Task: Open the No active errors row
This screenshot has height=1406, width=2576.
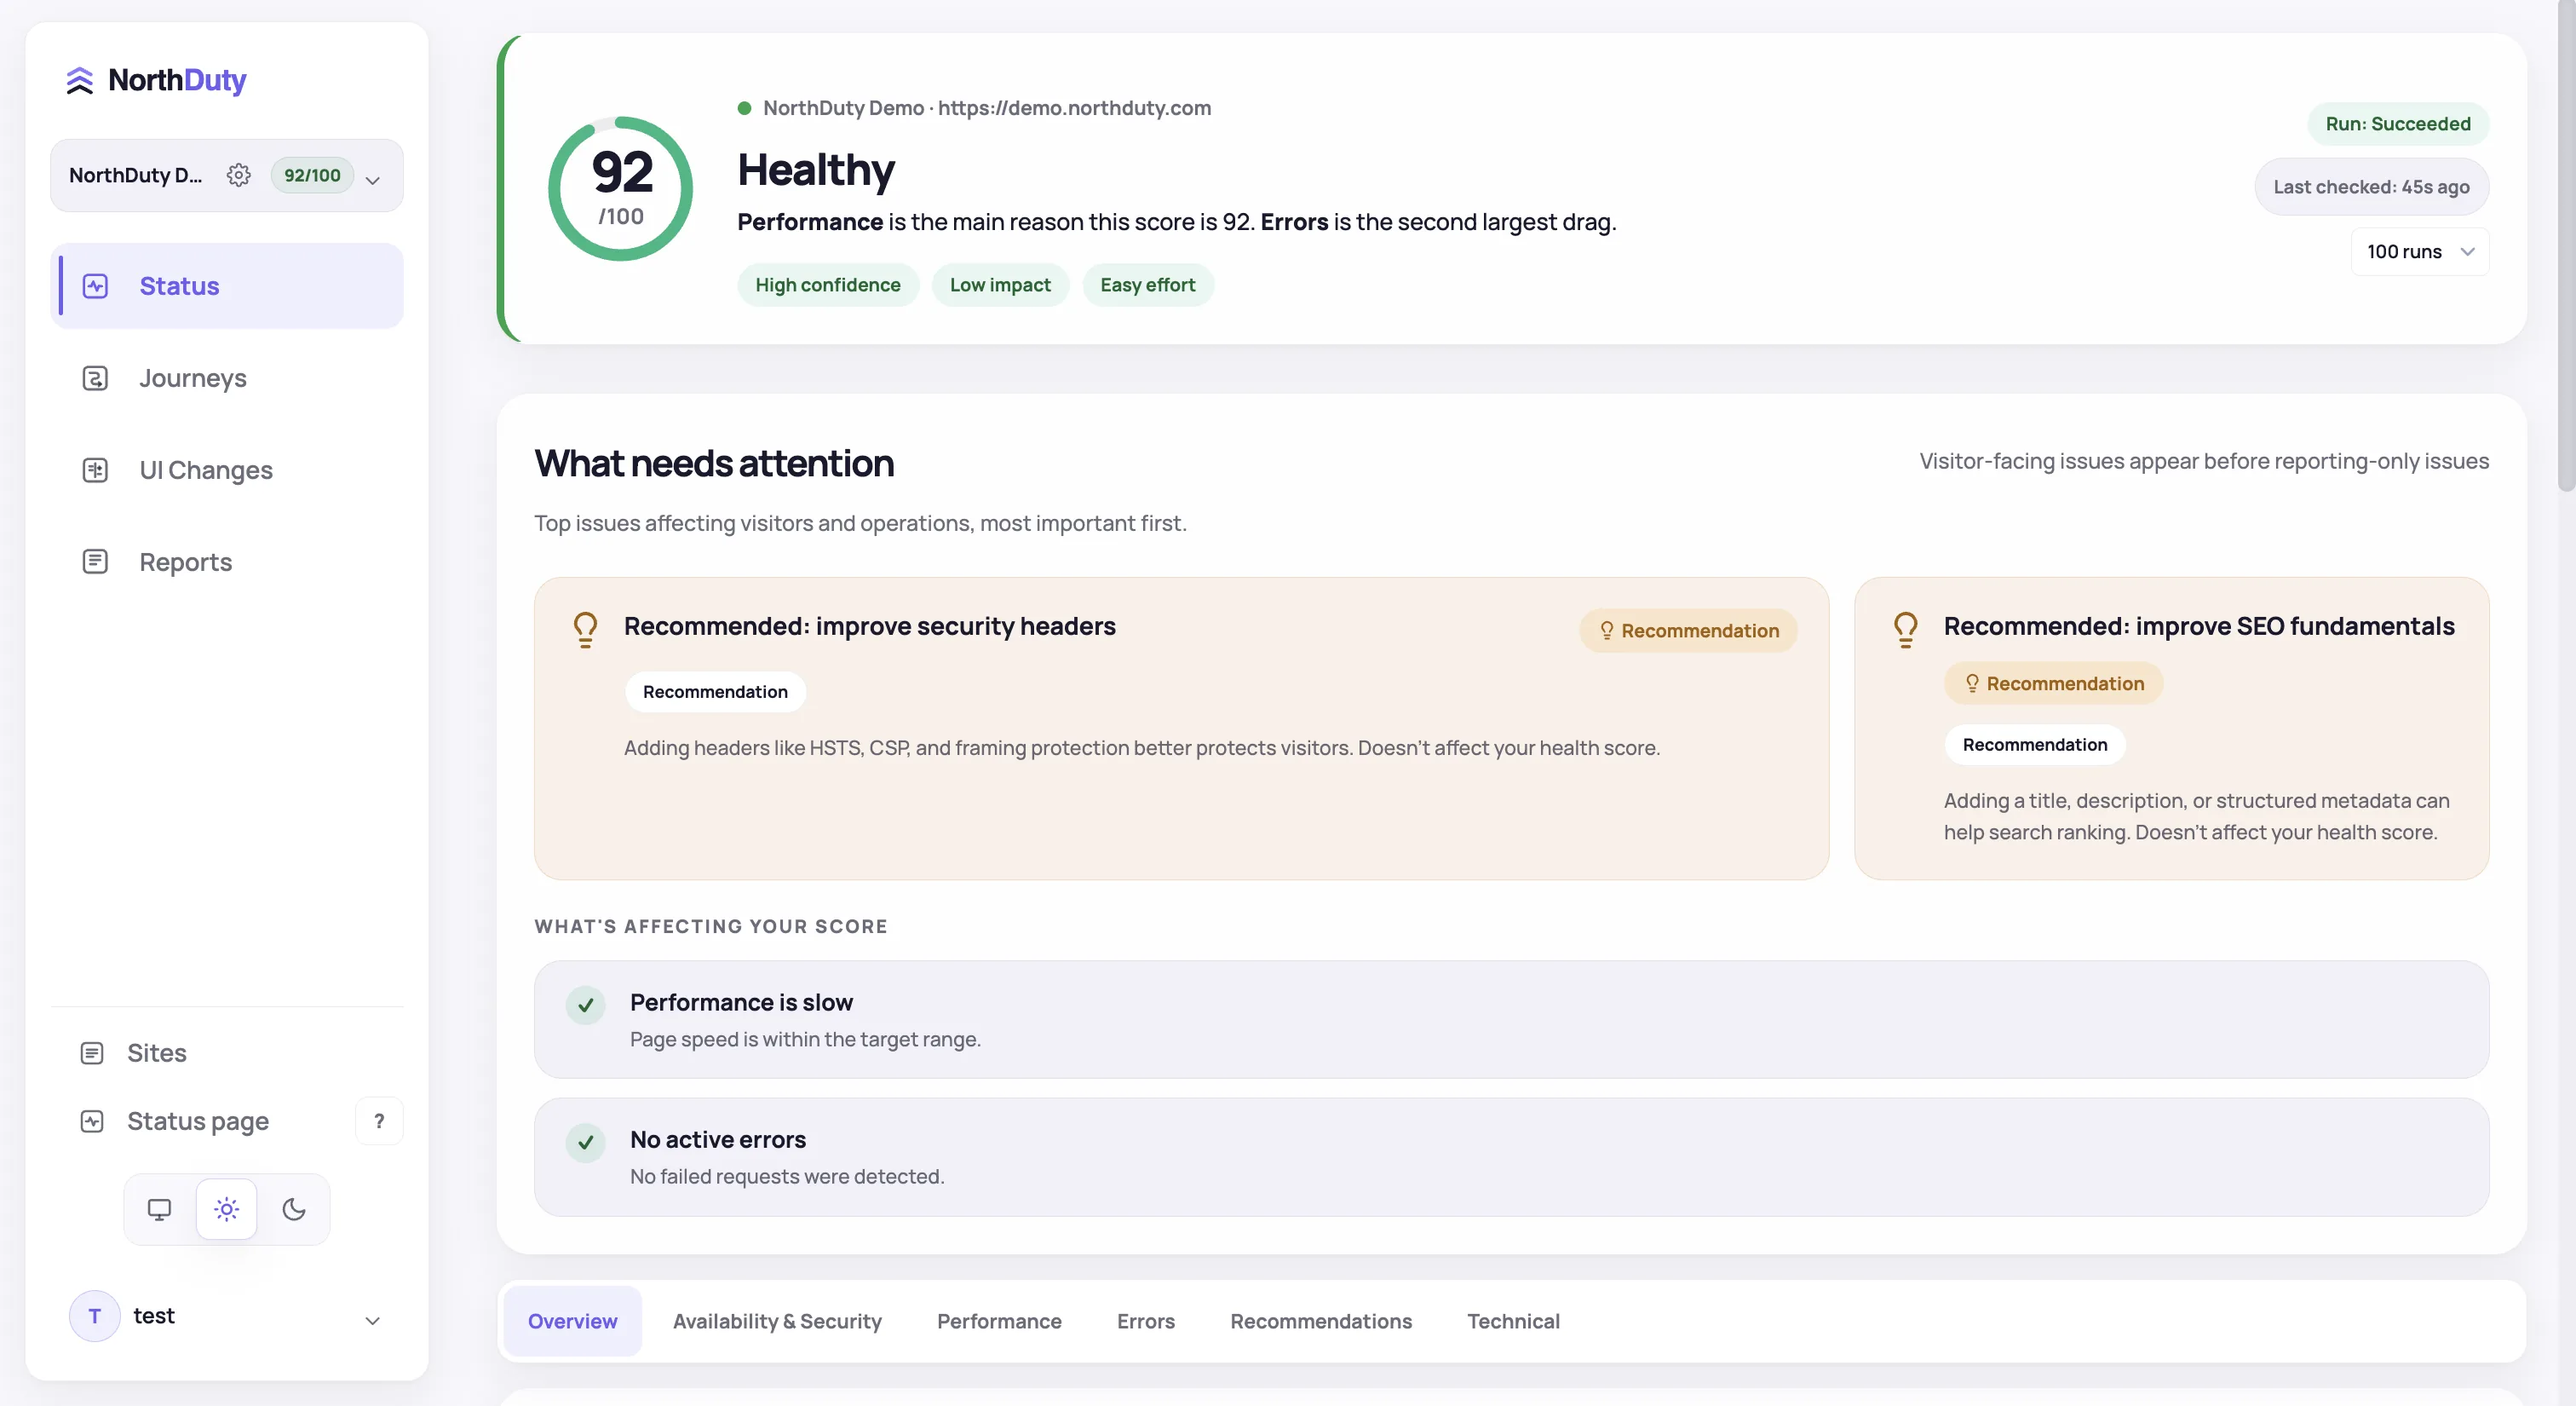Action: [1511, 1157]
